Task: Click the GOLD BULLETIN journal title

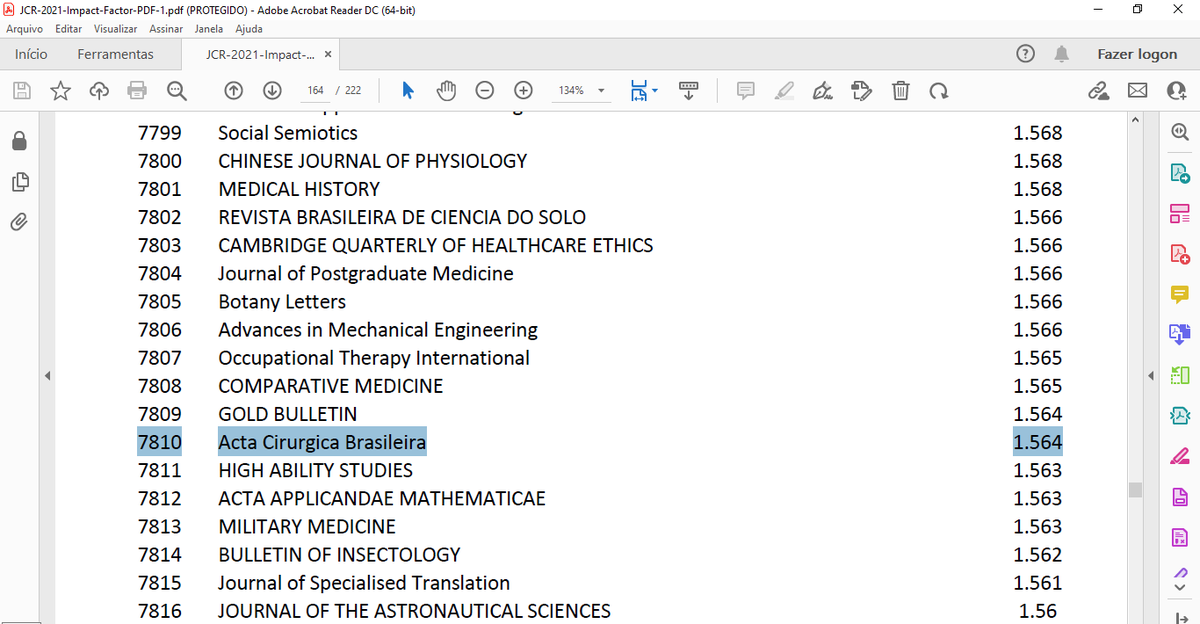Action: tap(288, 414)
